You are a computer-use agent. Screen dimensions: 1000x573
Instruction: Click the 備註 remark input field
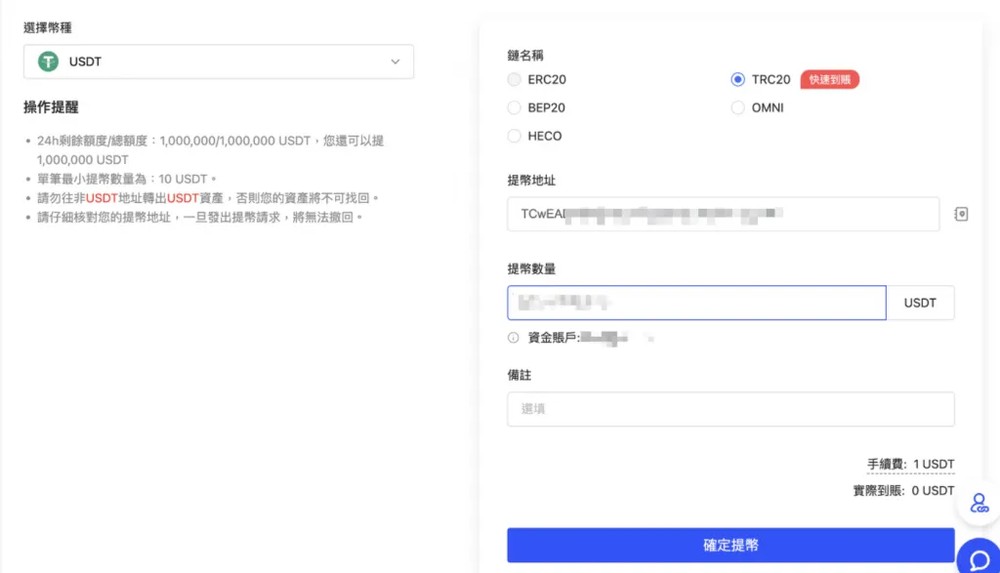click(x=731, y=409)
